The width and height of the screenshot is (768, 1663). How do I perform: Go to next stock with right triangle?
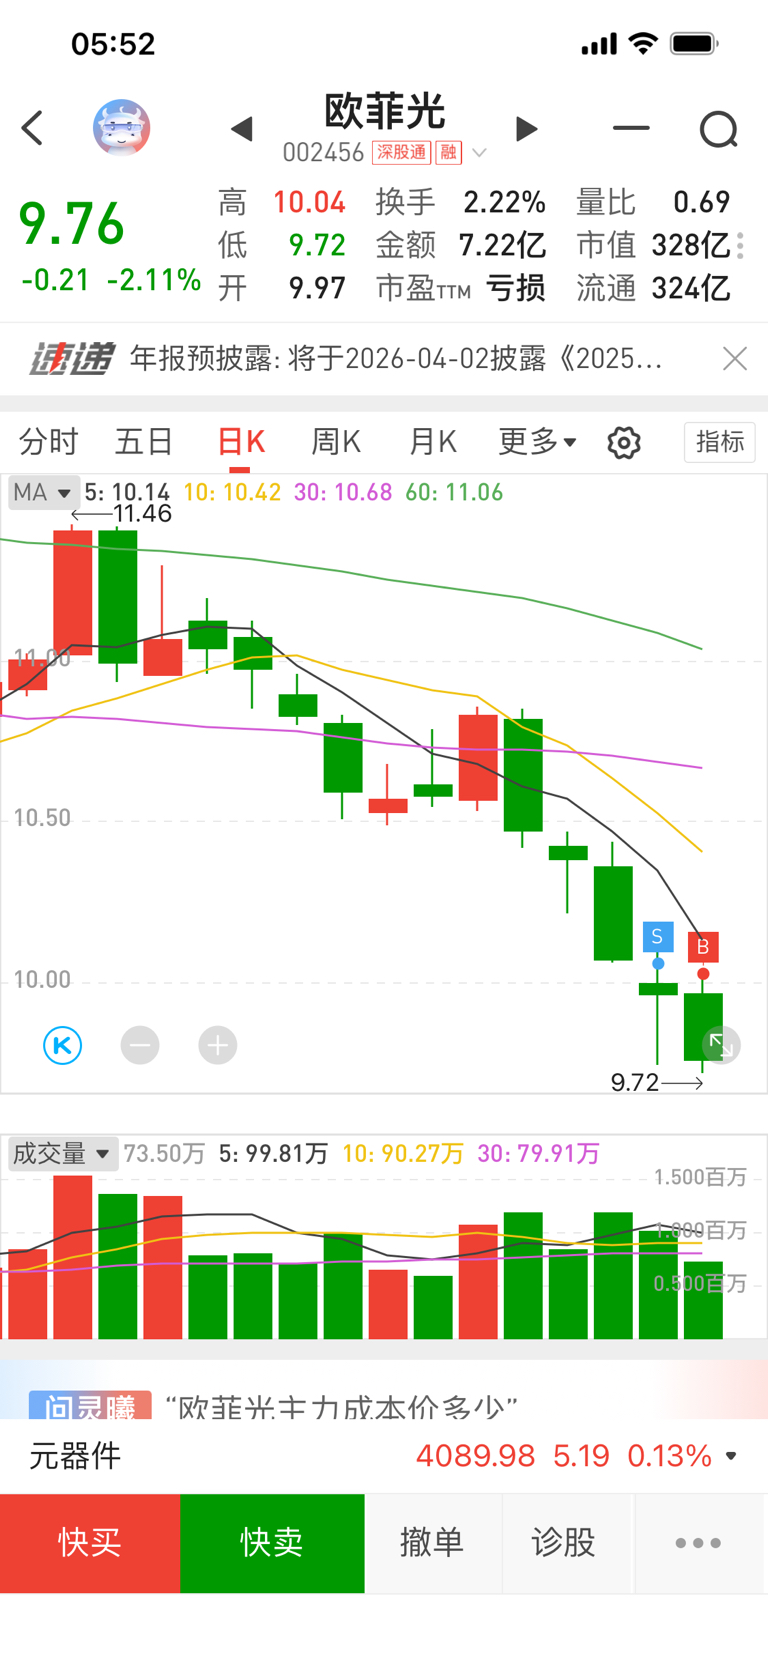(526, 129)
